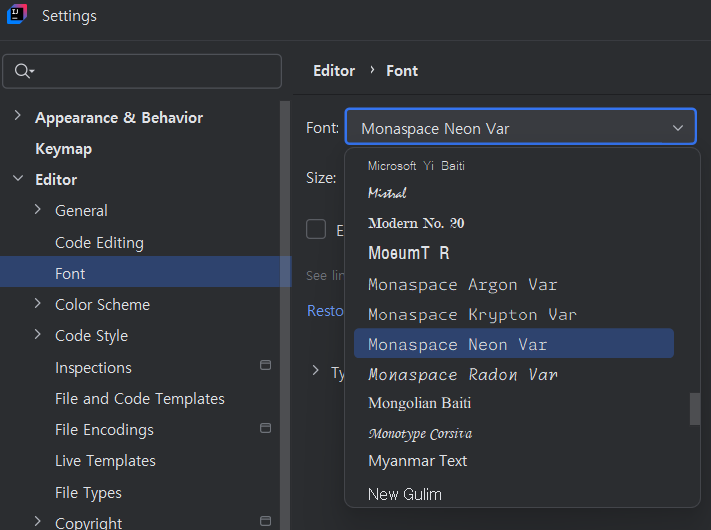Screen dimensions: 711x530
Task: Click the search magnifier icon in settings
Action: (x=22, y=71)
